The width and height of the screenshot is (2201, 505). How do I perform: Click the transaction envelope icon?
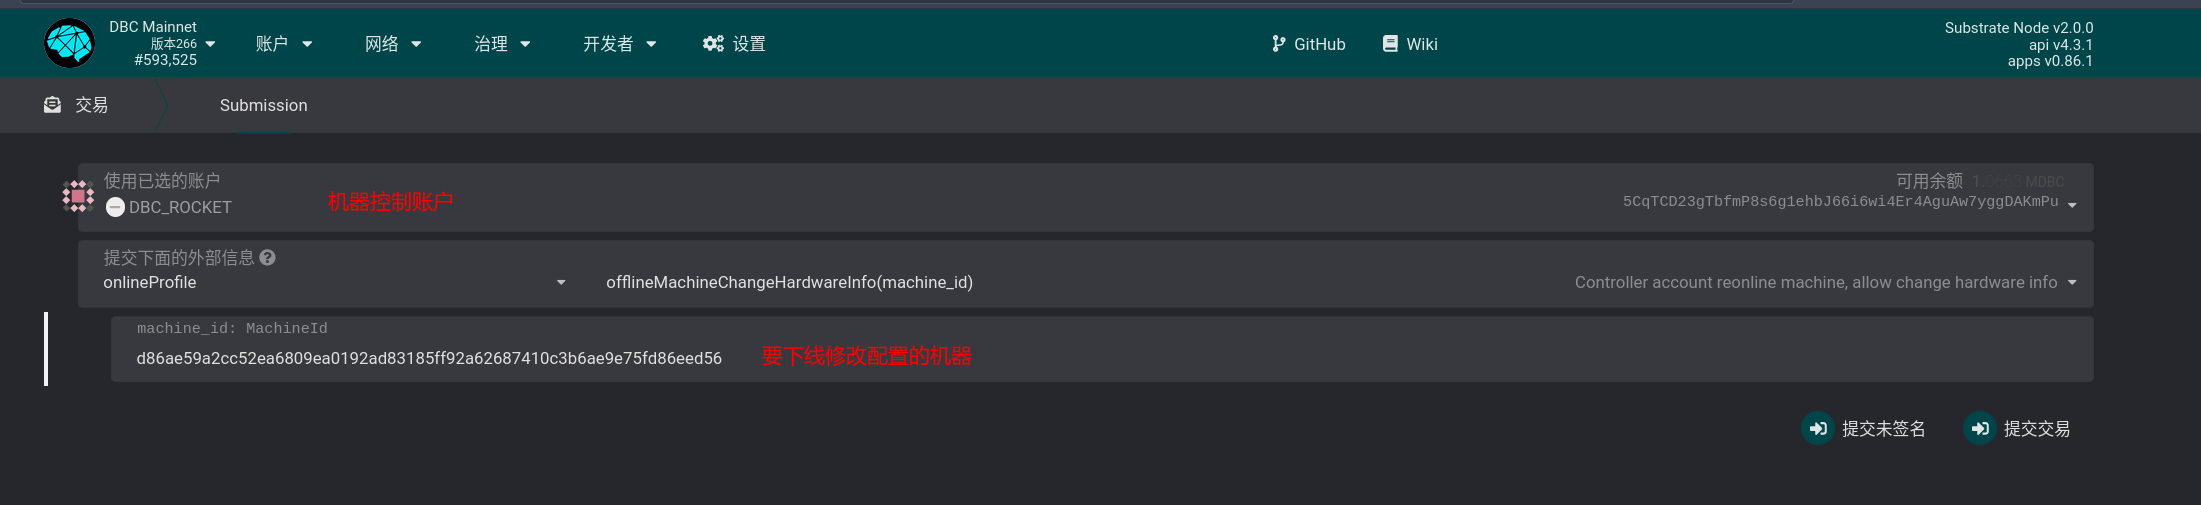pyautogui.click(x=52, y=105)
